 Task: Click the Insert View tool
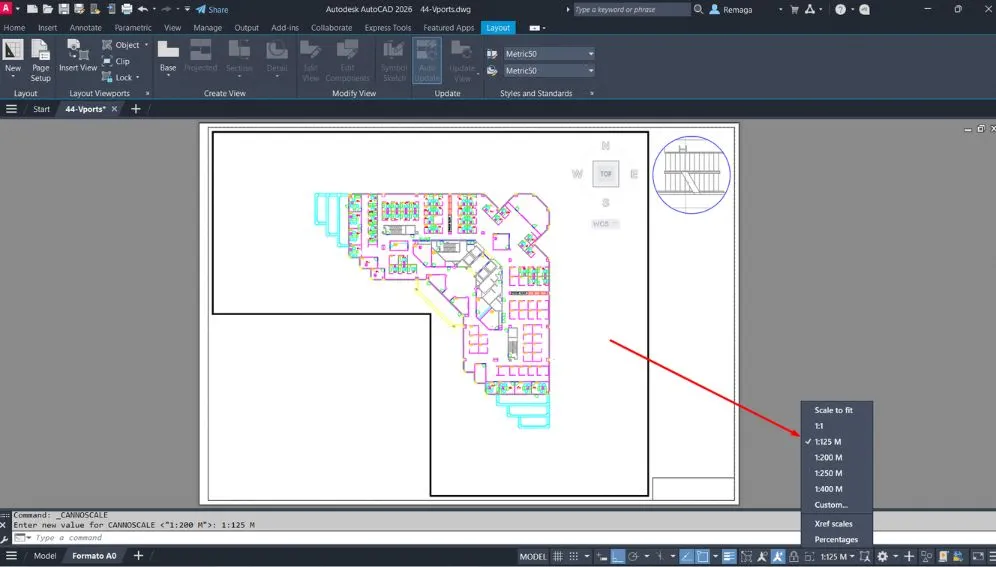pos(78,56)
